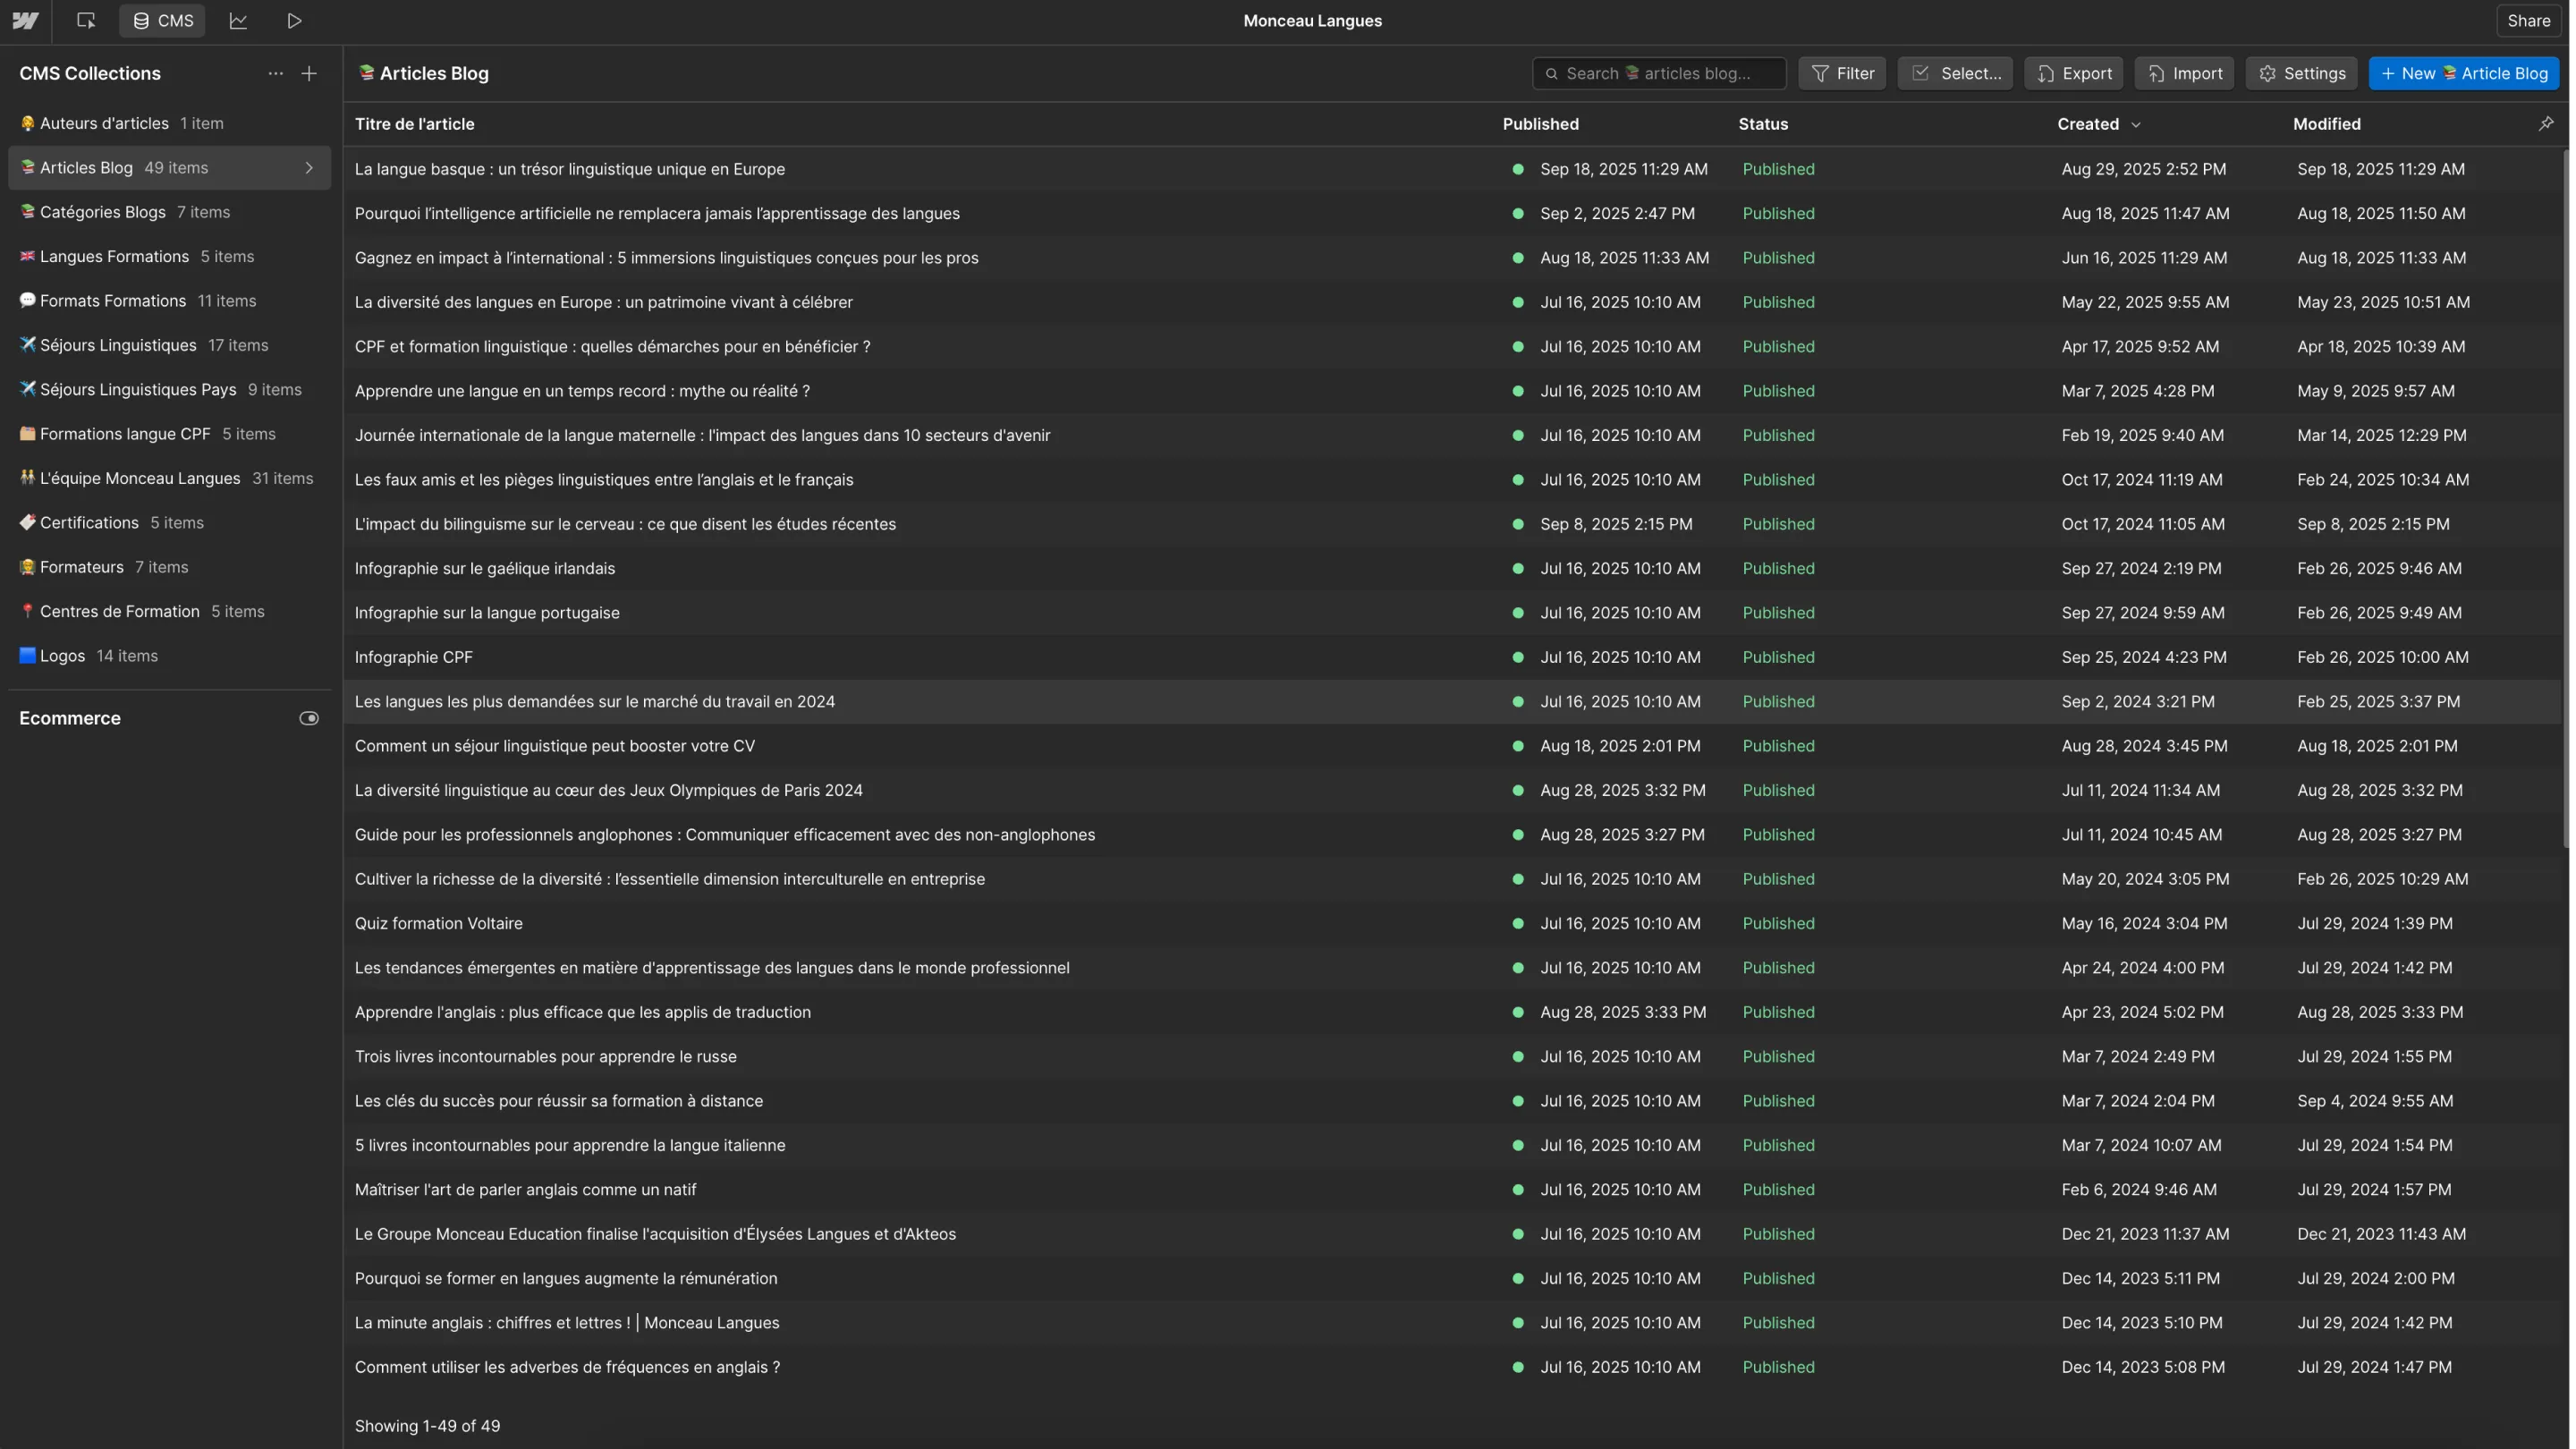Image resolution: width=2576 pixels, height=1449 pixels.
Task: Open the Designer canvas icon
Action: point(86,20)
